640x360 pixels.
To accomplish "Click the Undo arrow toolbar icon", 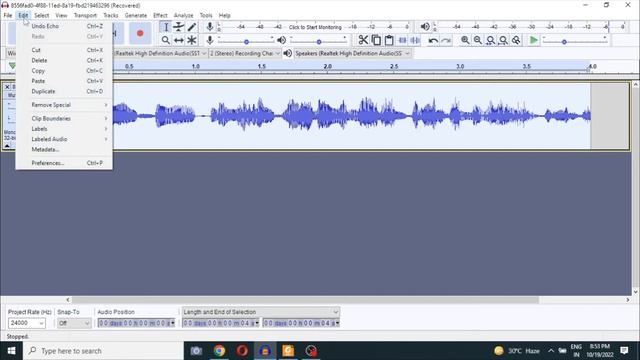I will tap(433, 40).
